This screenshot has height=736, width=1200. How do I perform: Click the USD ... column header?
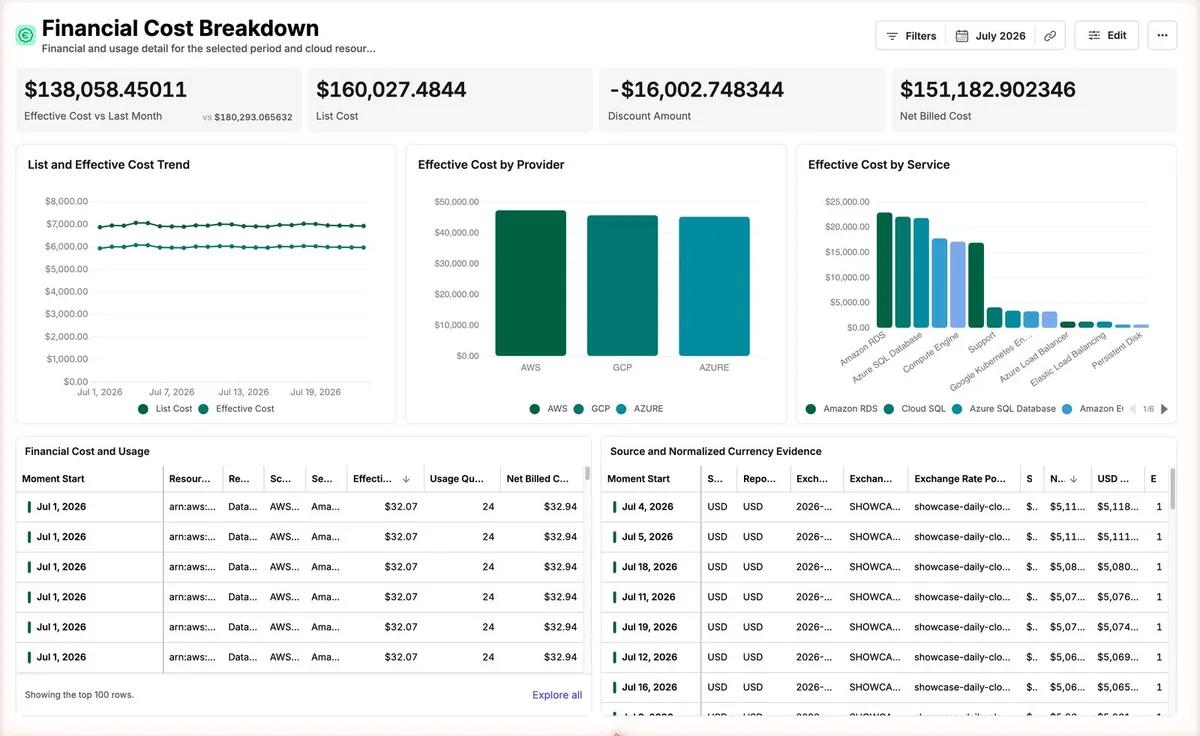(1115, 479)
